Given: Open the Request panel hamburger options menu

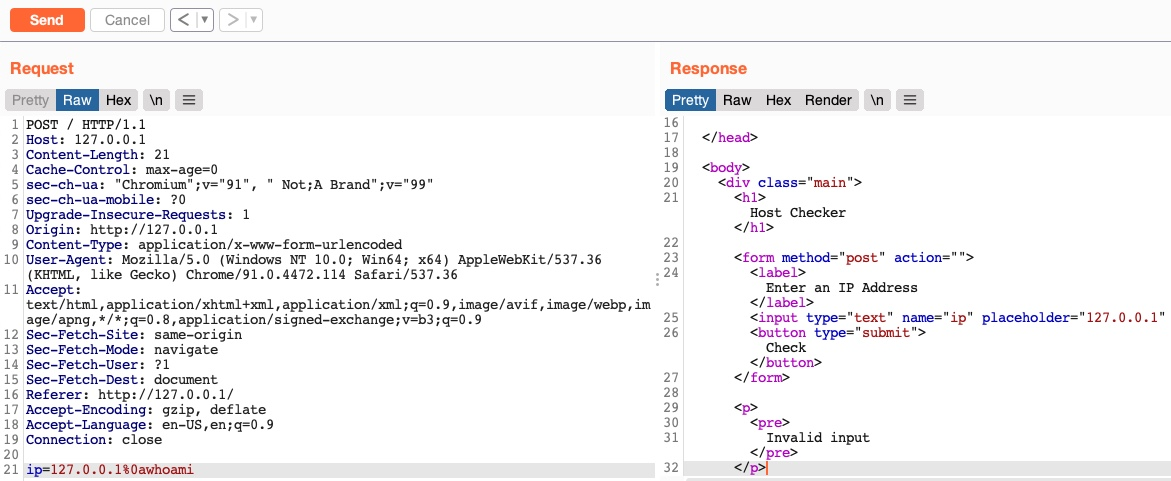Looking at the screenshot, I should [189, 100].
